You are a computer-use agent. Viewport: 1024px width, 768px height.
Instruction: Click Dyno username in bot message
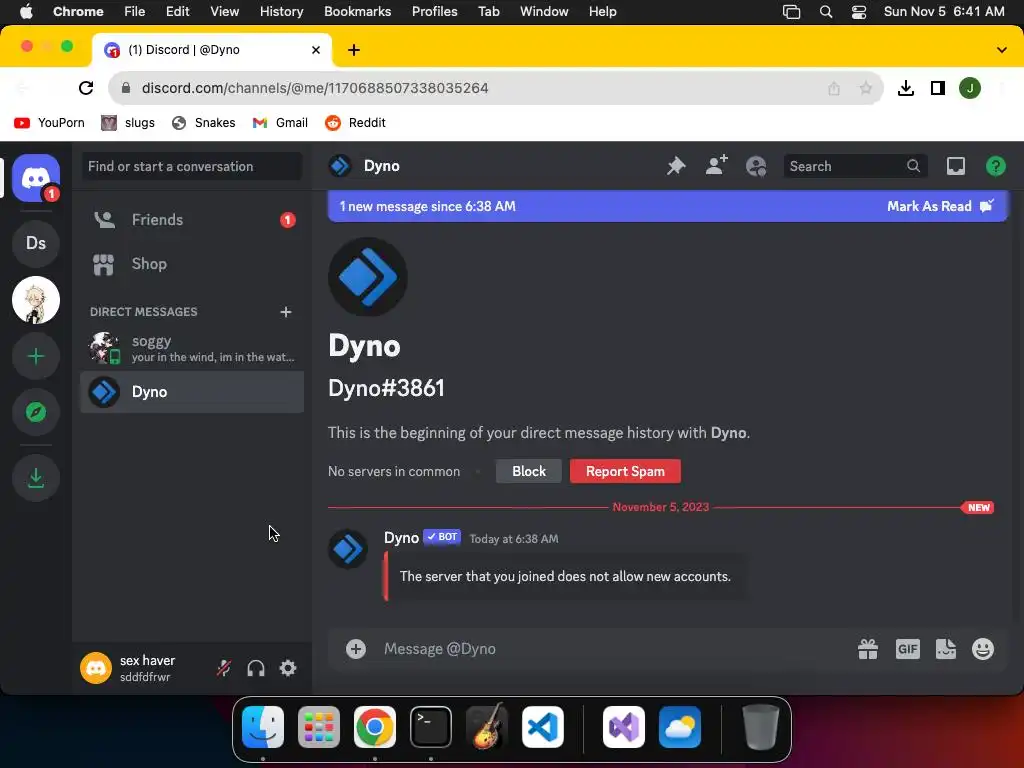tap(401, 537)
